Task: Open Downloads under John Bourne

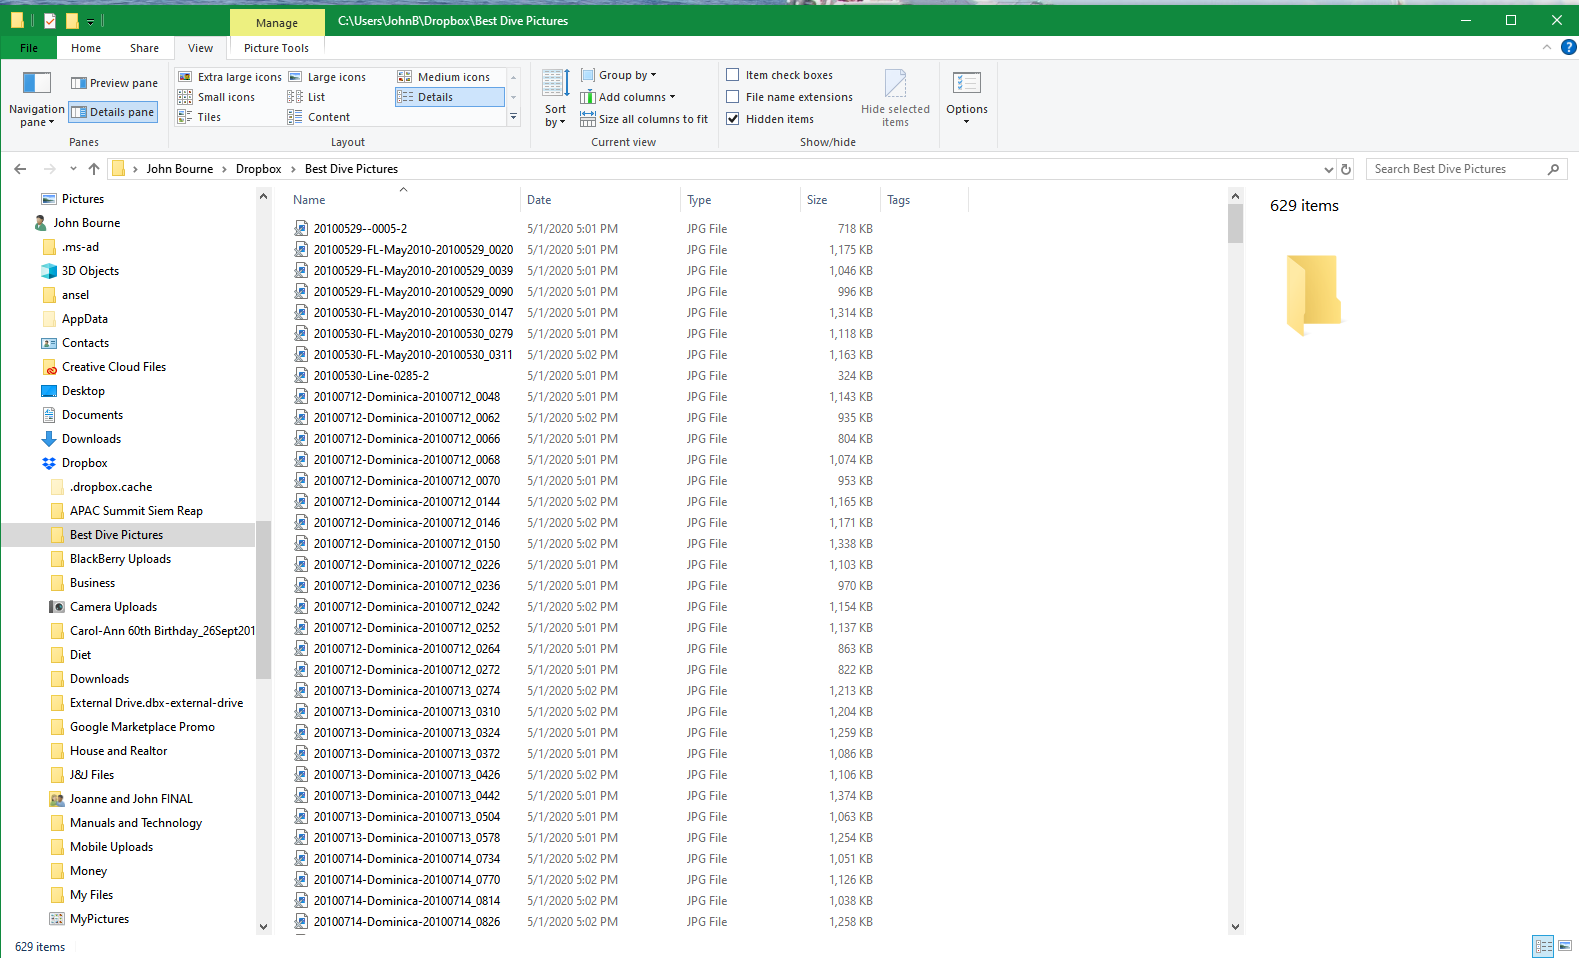Action: (x=91, y=439)
